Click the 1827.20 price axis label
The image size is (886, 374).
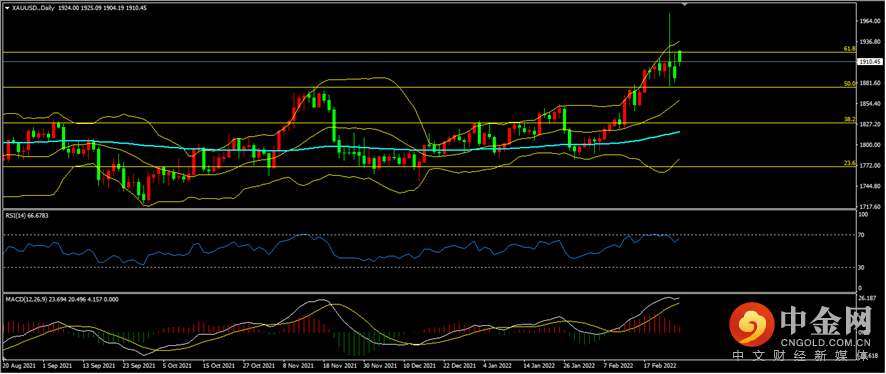(870, 124)
